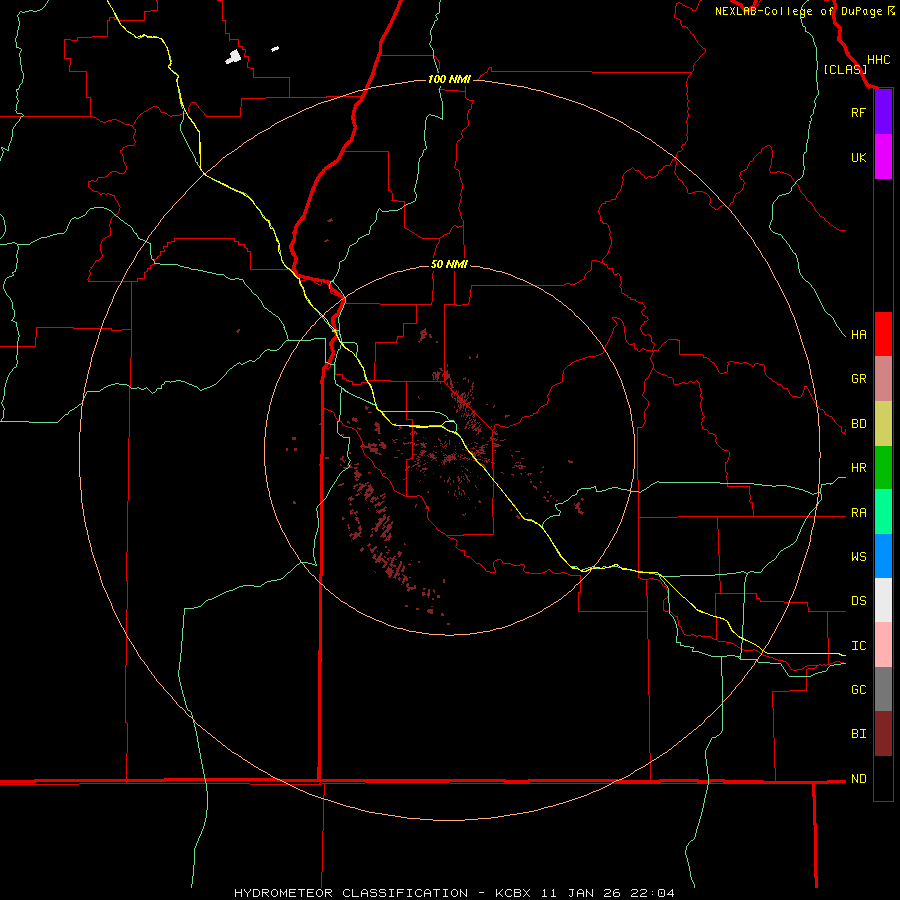900x900 pixels.
Task: Select the BD yellow legend block
Action: (883, 424)
